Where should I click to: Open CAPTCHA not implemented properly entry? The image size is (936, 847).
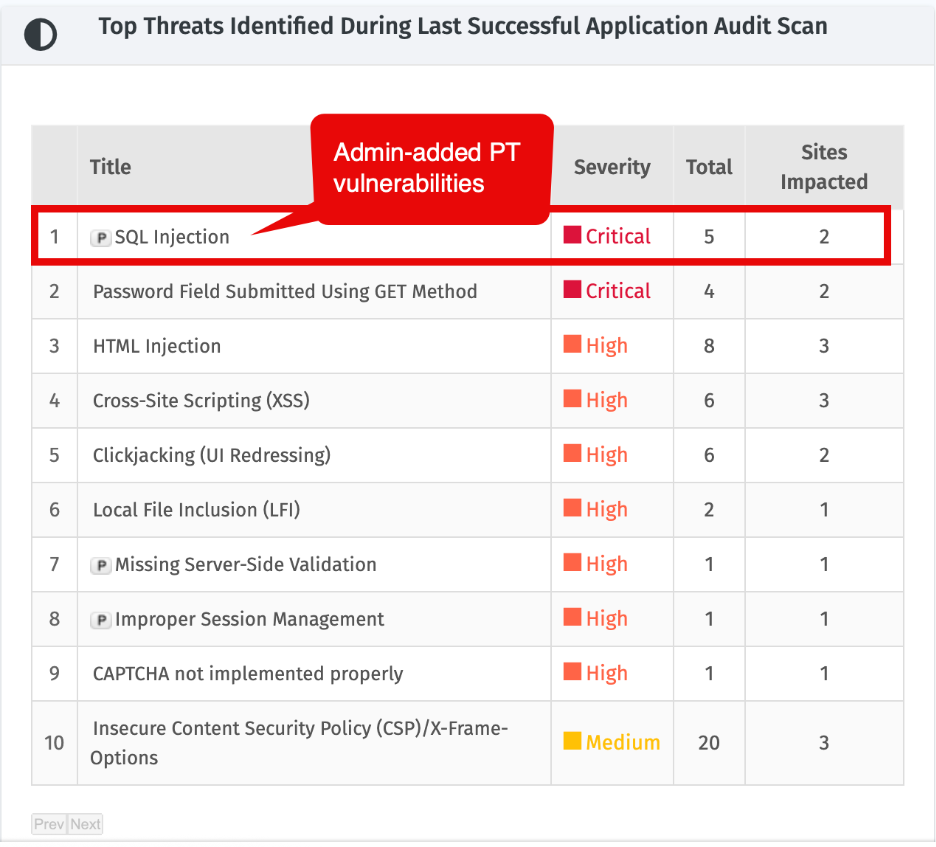(x=248, y=674)
